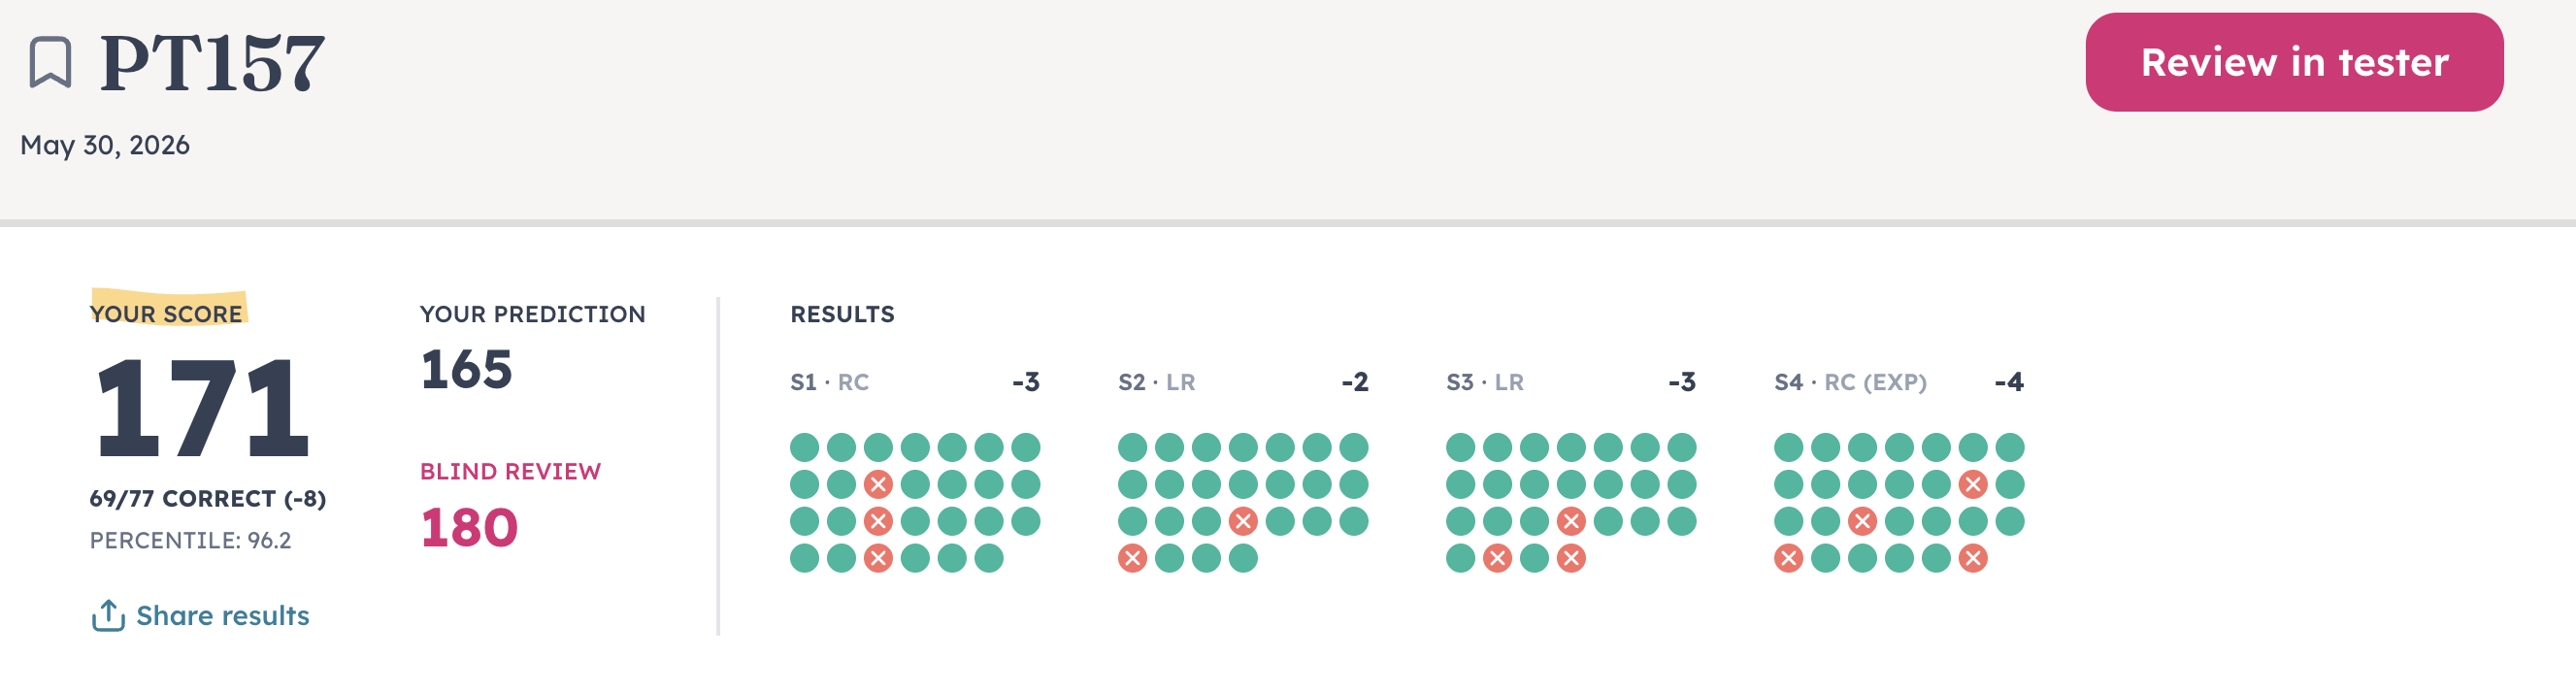Bookmark the PT157 test
The width and height of the screenshot is (2576, 693).
click(50, 62)
